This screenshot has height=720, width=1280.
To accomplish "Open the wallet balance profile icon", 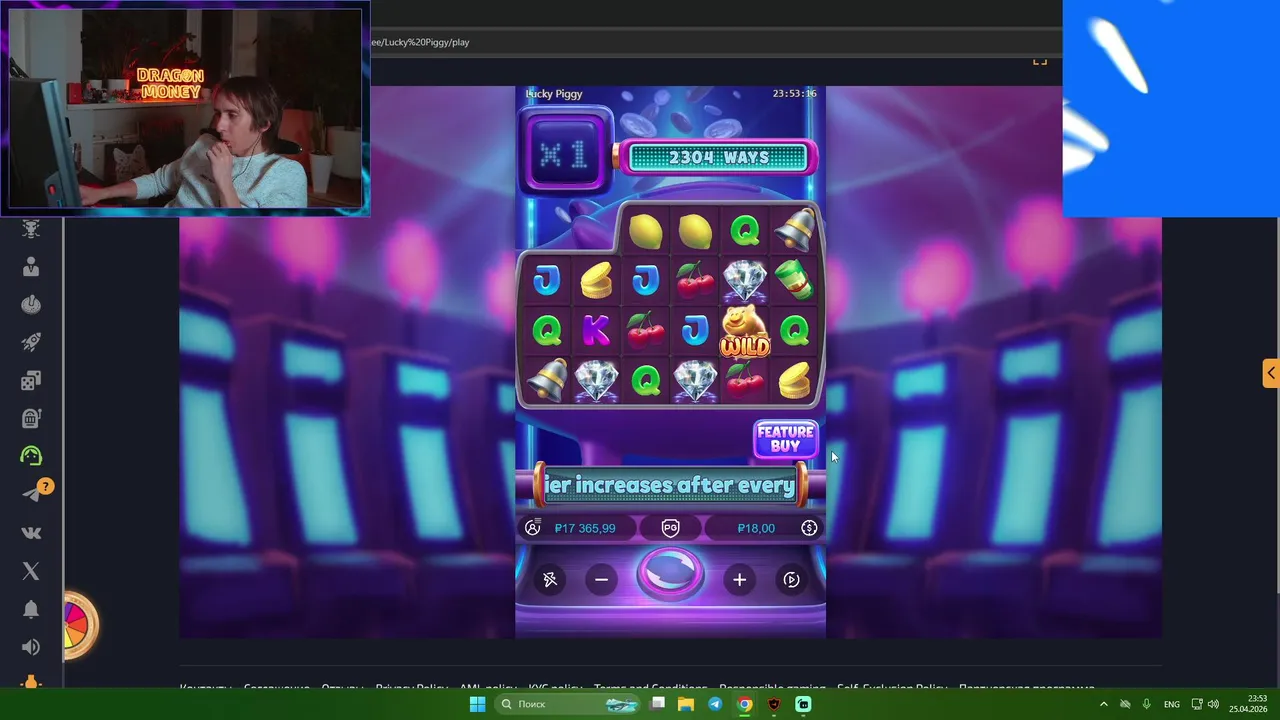I will [532, 527].
